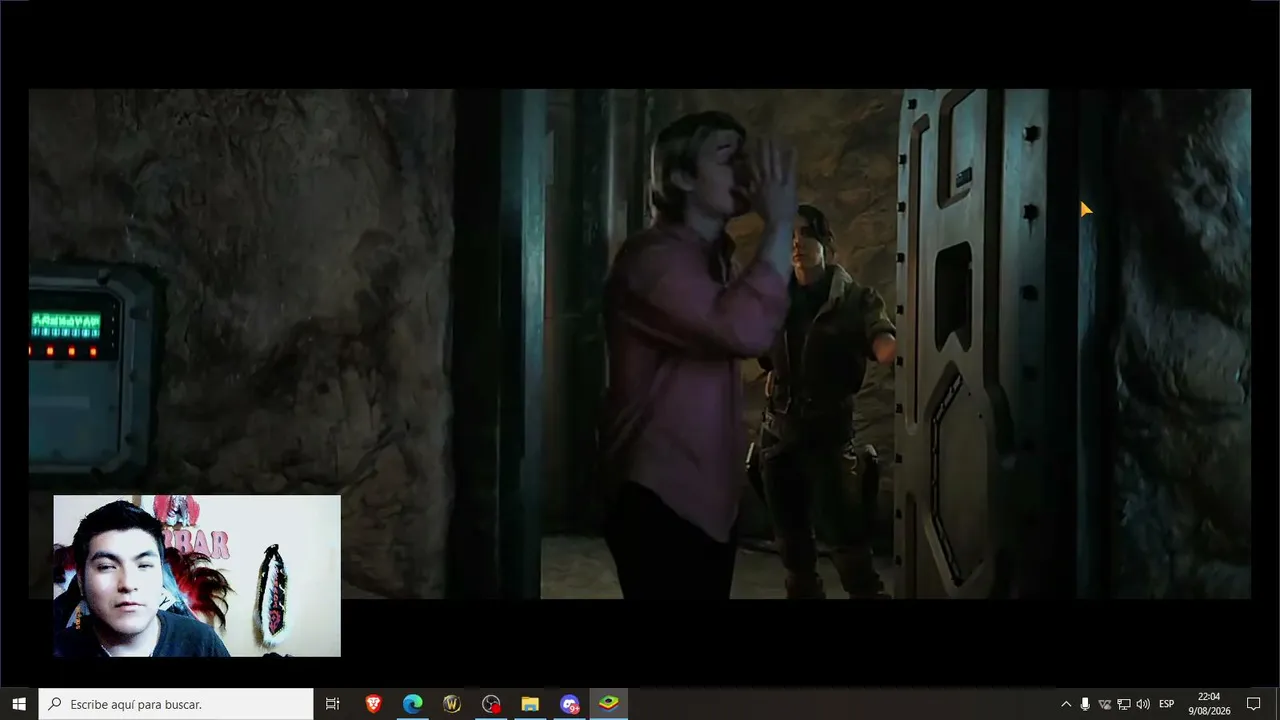Click the main video playback area

640,344
